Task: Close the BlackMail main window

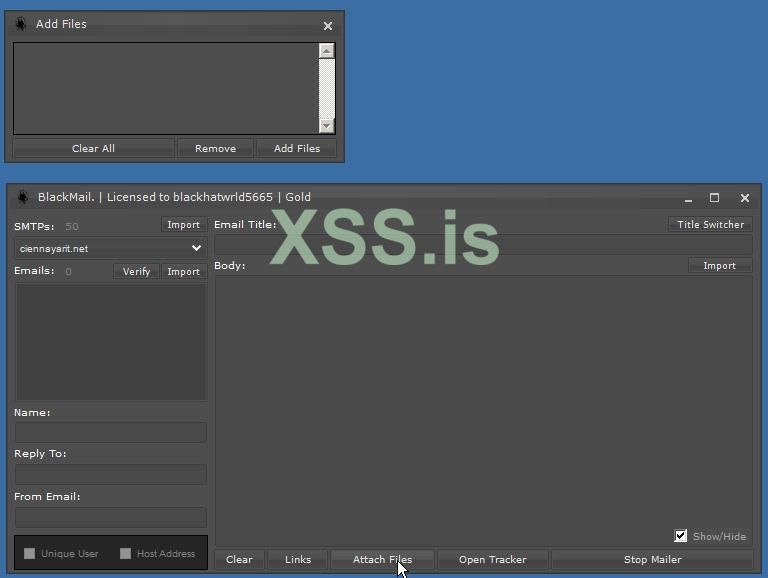Action: 744,198
